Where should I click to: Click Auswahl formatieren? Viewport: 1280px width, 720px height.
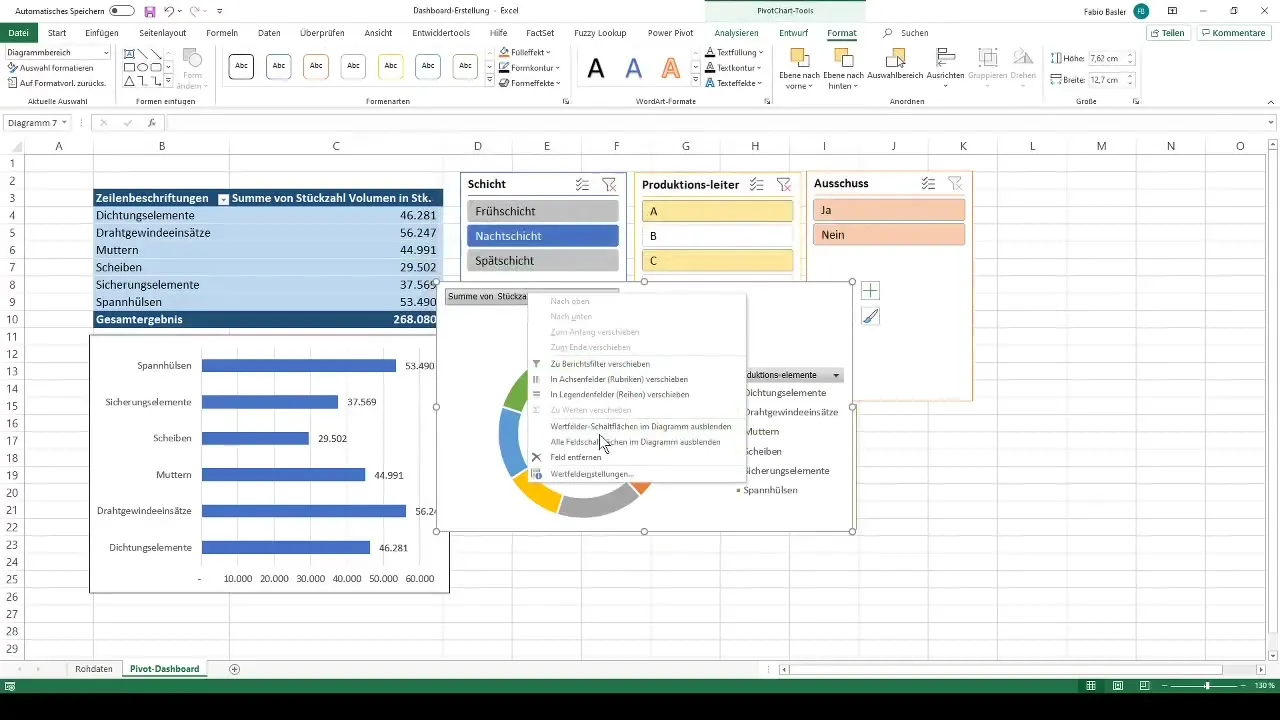click(51, 68)
